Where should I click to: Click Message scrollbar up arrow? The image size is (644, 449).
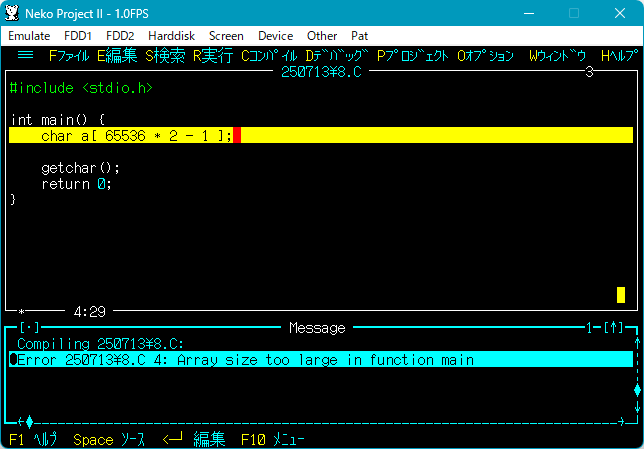(x=637, y=342)
